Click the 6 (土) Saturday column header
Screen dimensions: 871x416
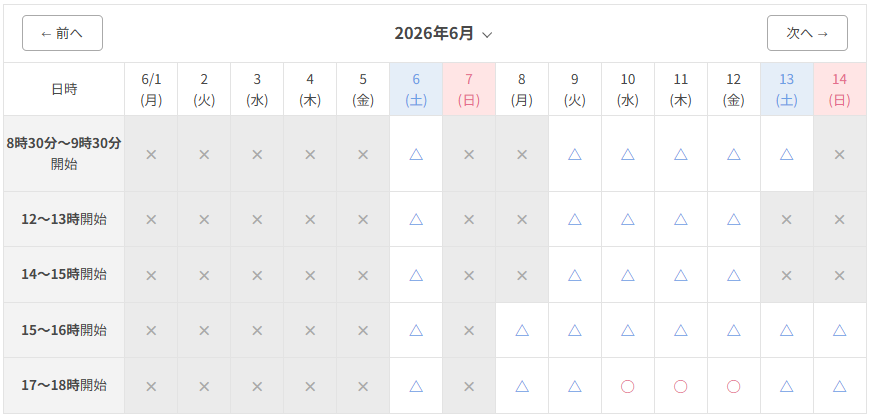[416, 89]
